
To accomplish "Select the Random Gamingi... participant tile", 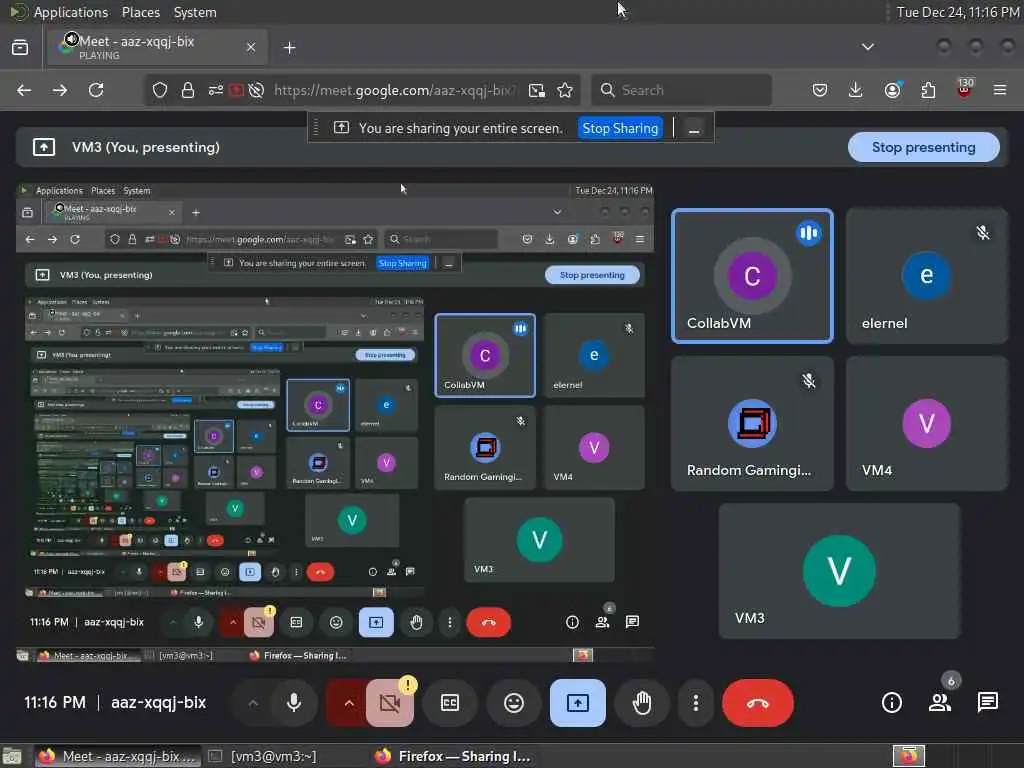I will coord(752,423).
